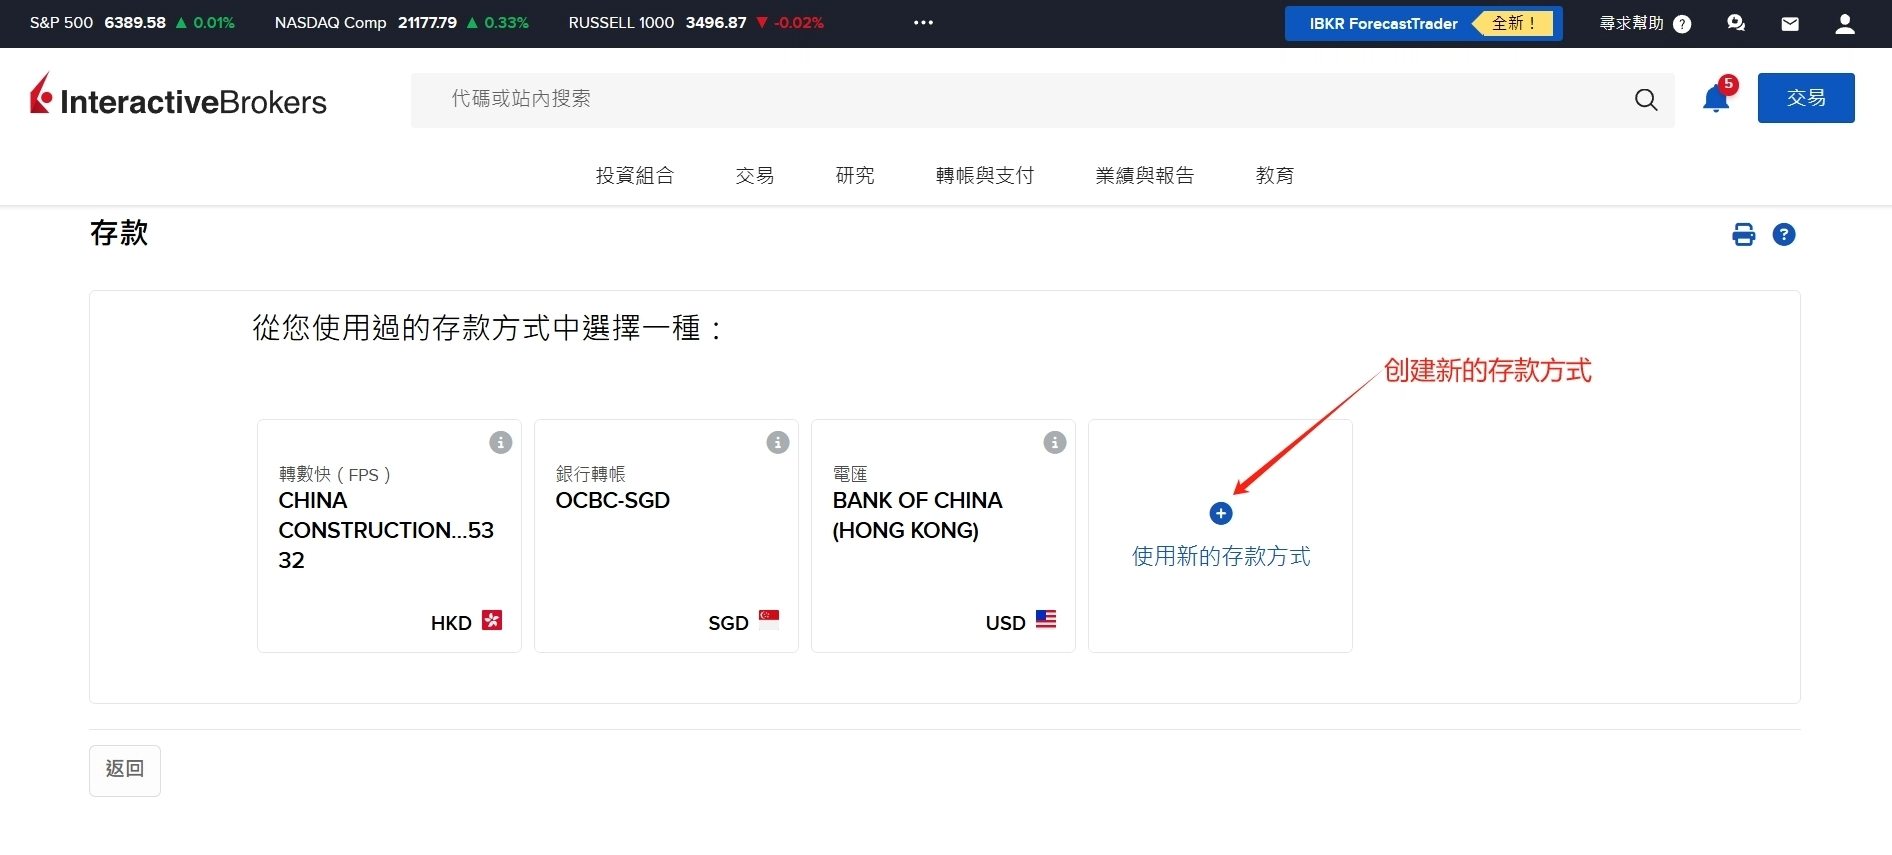Screen dimensions: 1892x855
Task: Click the SGD currency label
Action: [728, 623]
